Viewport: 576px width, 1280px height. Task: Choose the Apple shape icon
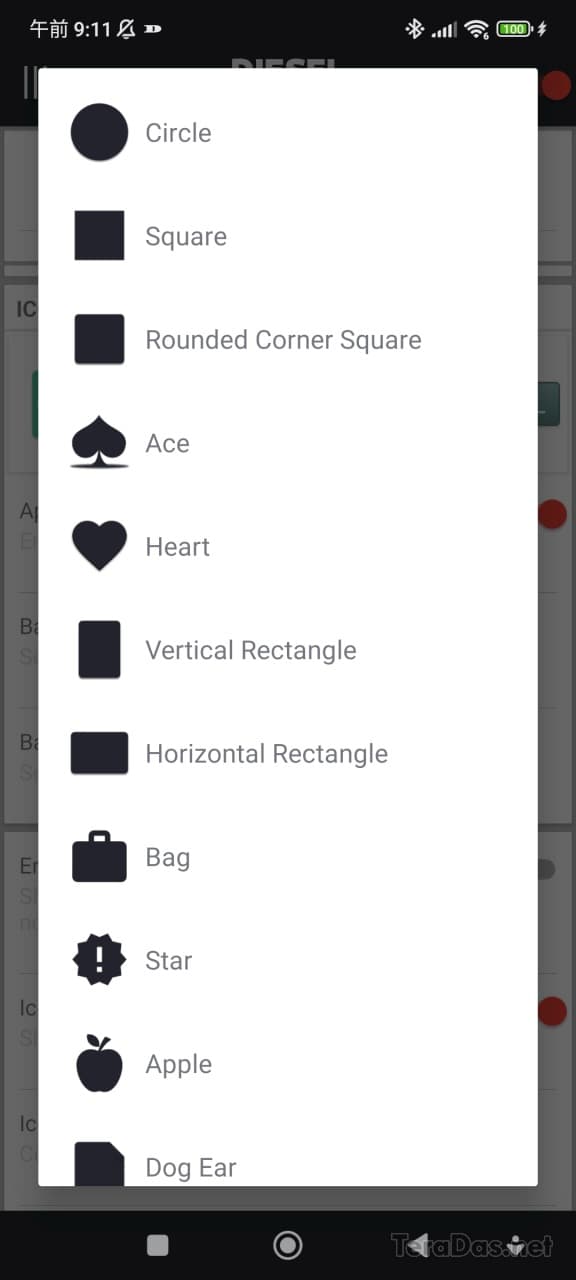99,1064
